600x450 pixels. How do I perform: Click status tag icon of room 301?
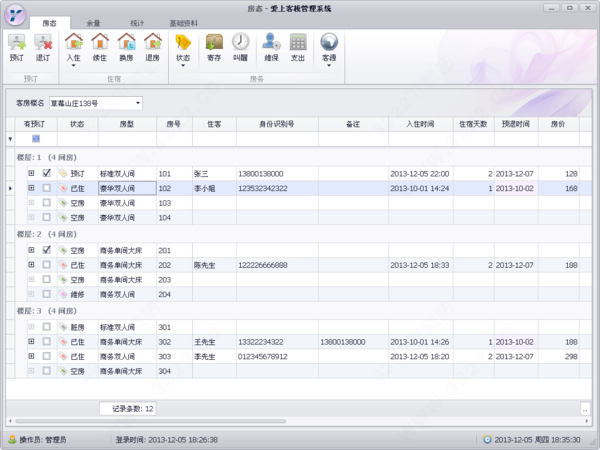63,327
